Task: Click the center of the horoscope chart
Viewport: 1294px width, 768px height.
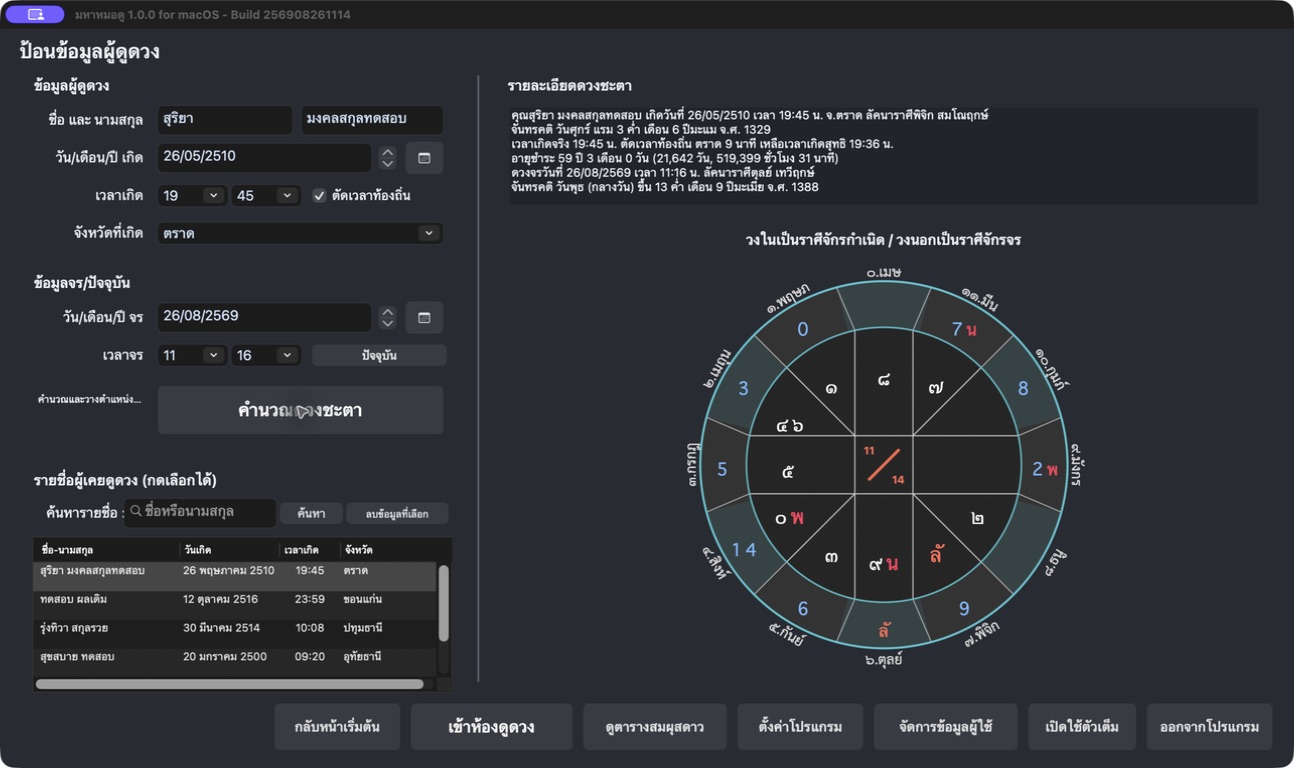Action: pos(884,465)
